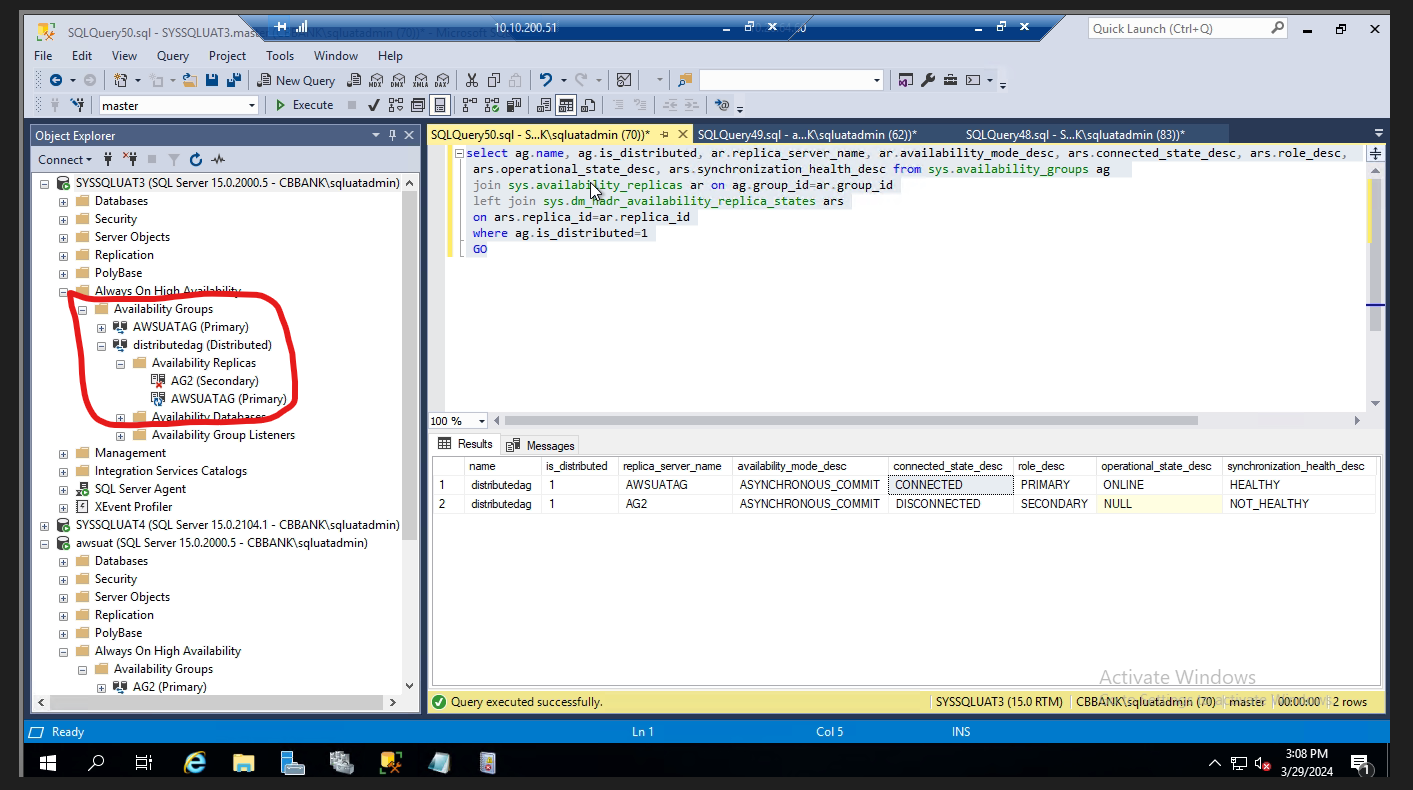The width and height of the screenshot is (1413, 790).
Task: Click the Undo arrow icon
Action: coord(545,80)
